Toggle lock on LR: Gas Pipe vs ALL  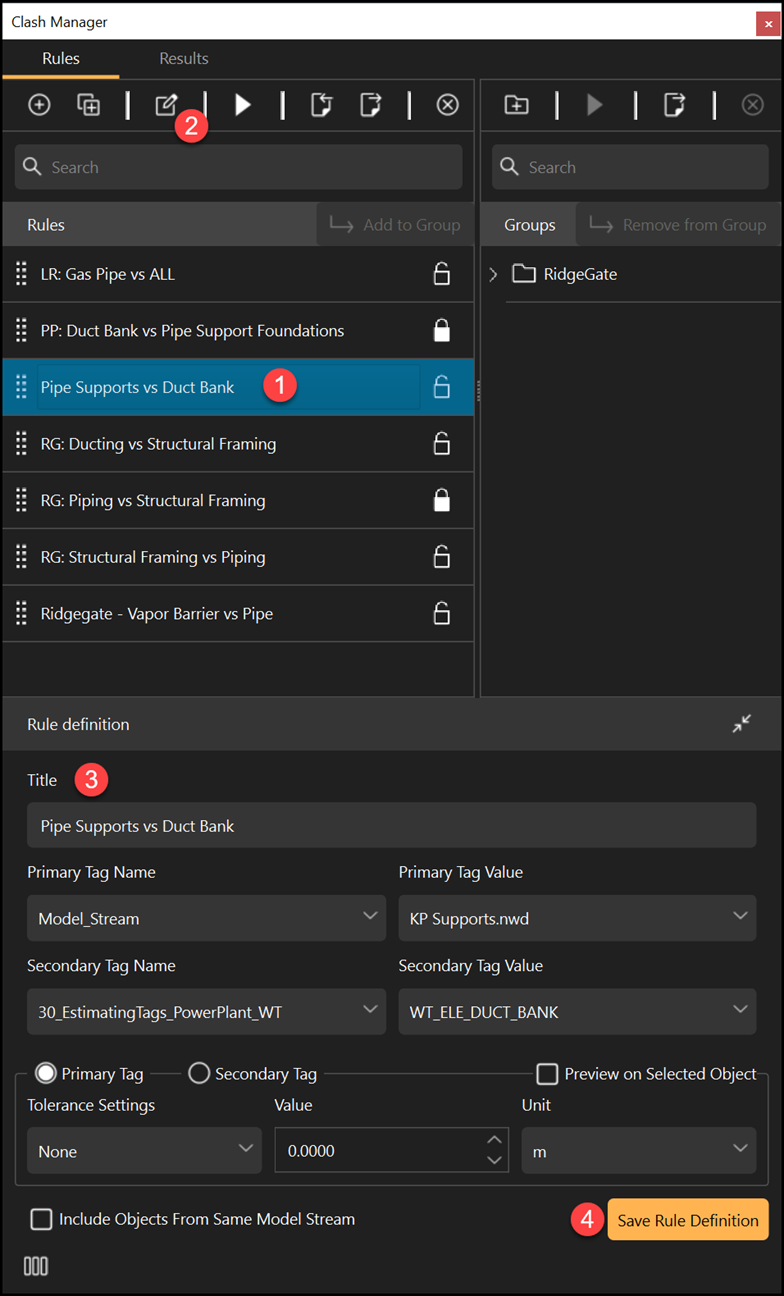pos(441,274)
